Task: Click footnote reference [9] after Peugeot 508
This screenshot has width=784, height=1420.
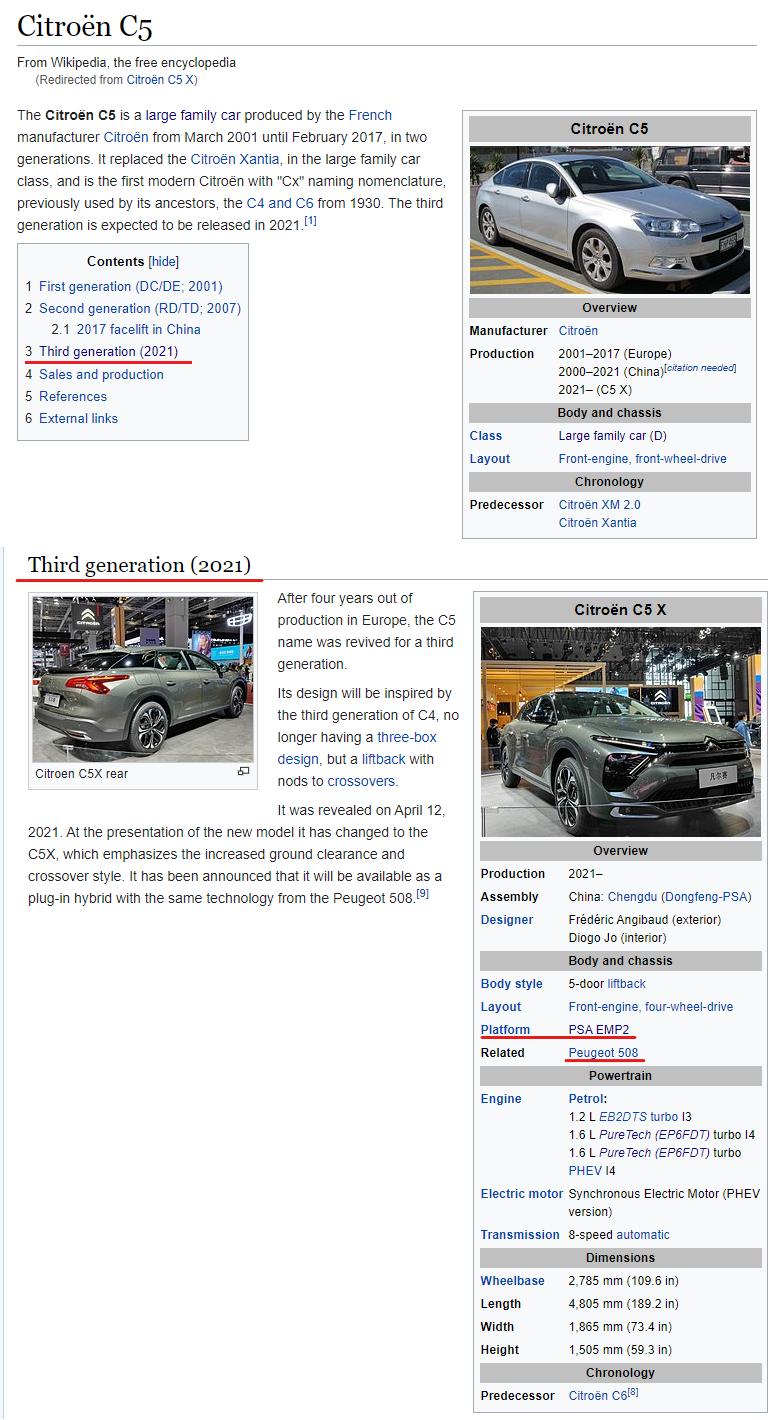Action: (423, 893)
